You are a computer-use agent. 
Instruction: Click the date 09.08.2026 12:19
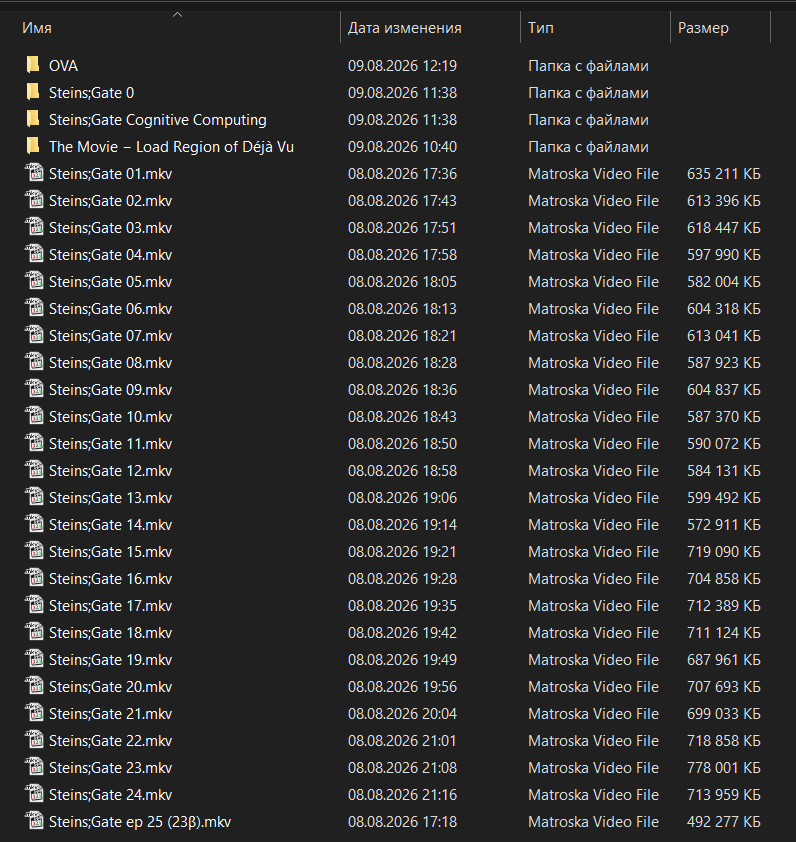tap(402, 66)
